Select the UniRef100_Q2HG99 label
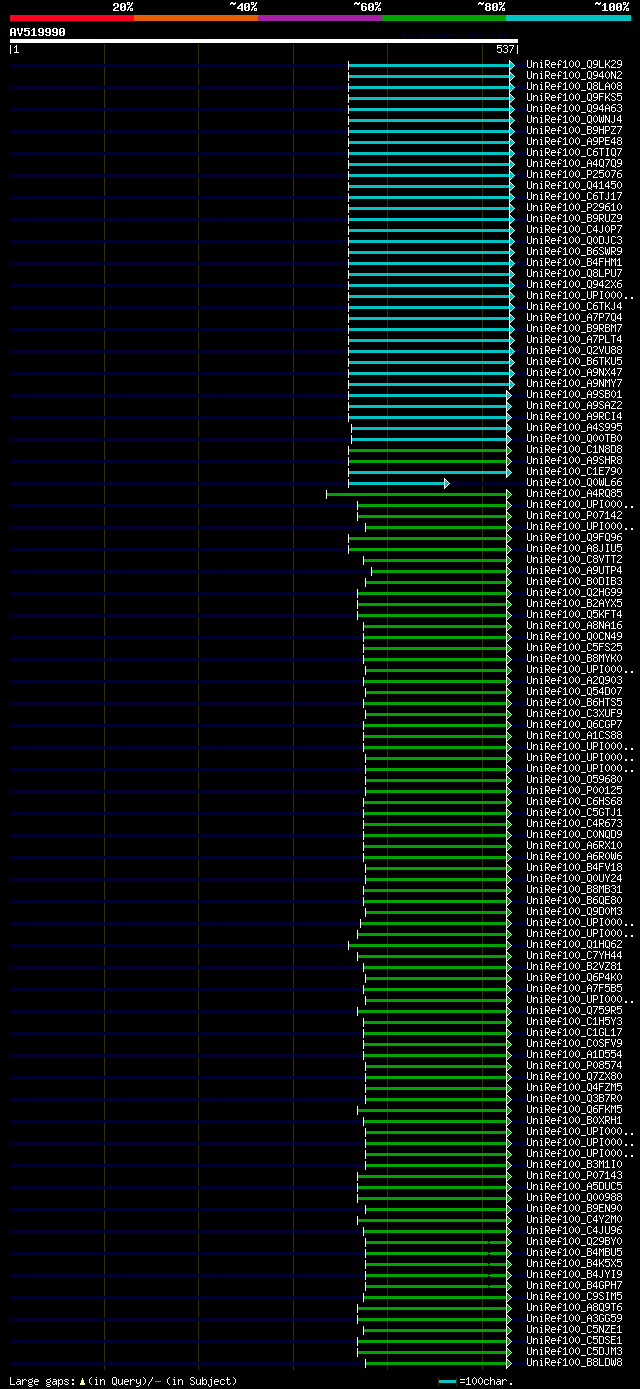The width and height of the screenshot is (640, 1389). [574, 592]
